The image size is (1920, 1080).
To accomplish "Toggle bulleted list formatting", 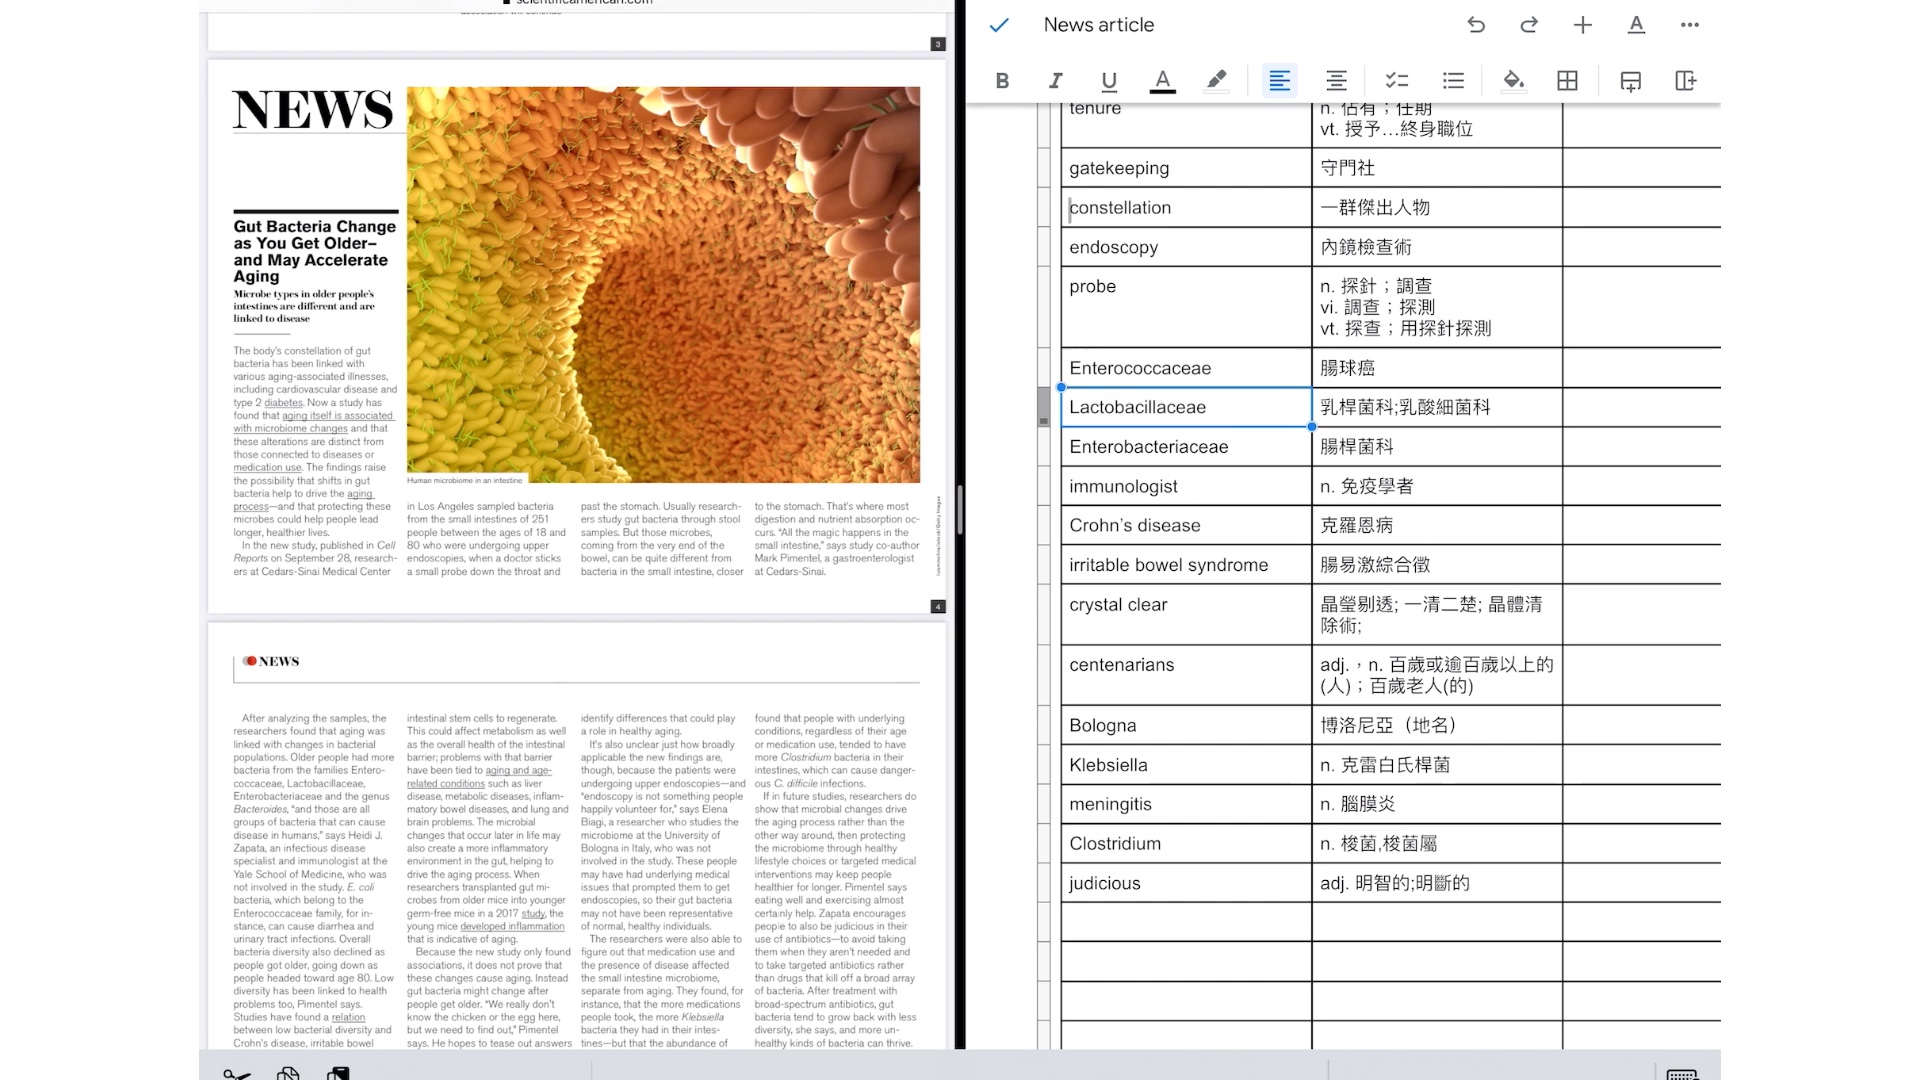I will (x=1454, y=81).
